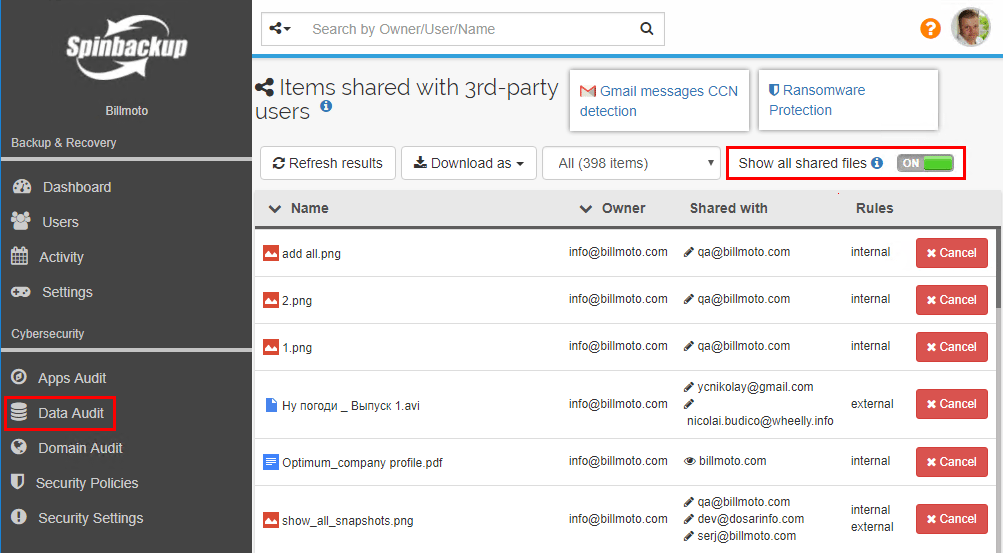The image size is (1003, 553).
Task: Click nicolai.budico@wheelly.info shared address
Action: coord(760,421)
